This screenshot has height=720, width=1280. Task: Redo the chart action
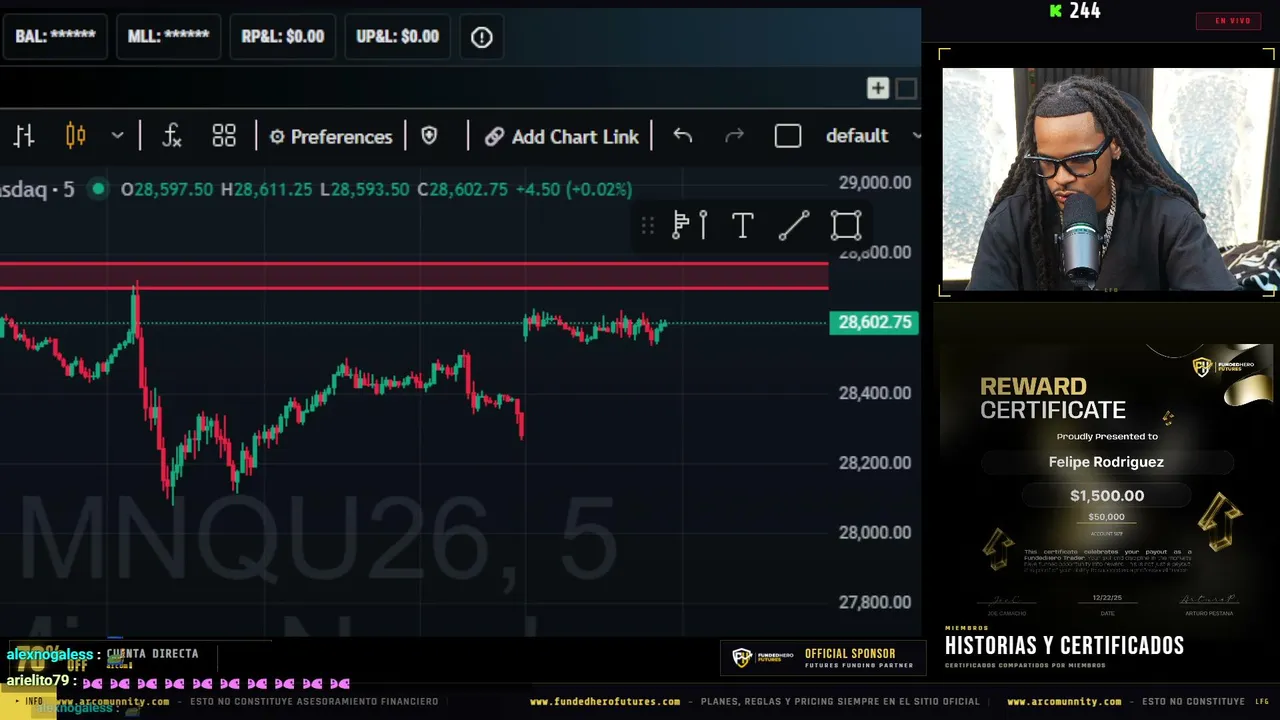735,136
